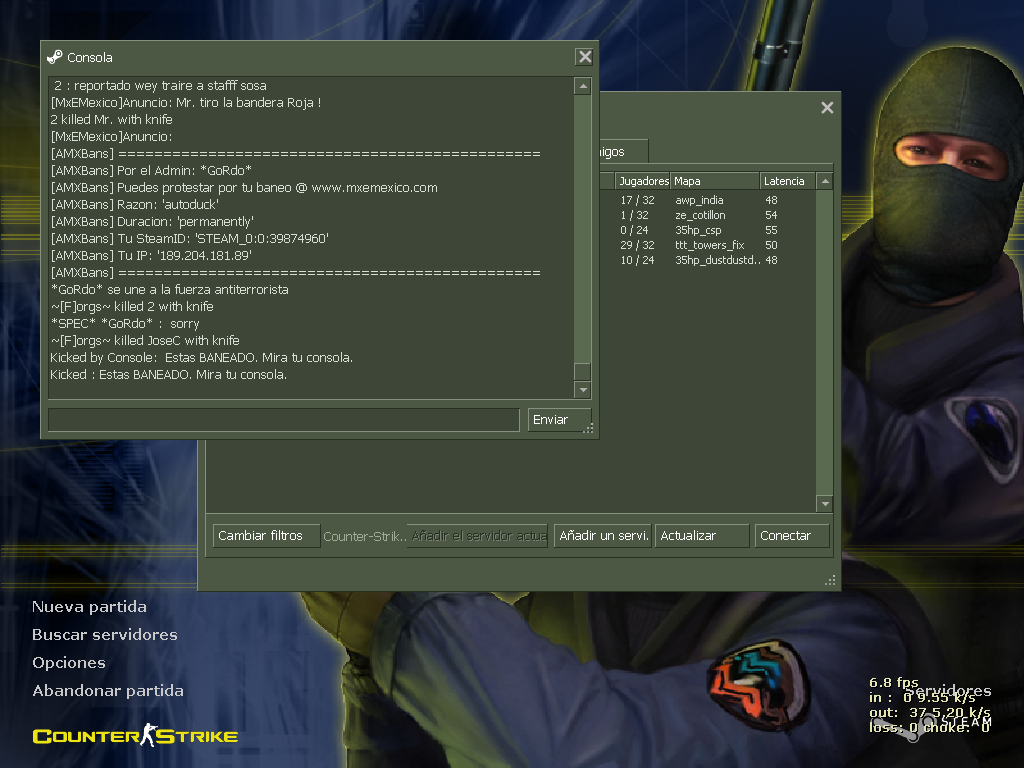Close the server browser window
This screenshot has width=1024, height=768.
(827, 108)
